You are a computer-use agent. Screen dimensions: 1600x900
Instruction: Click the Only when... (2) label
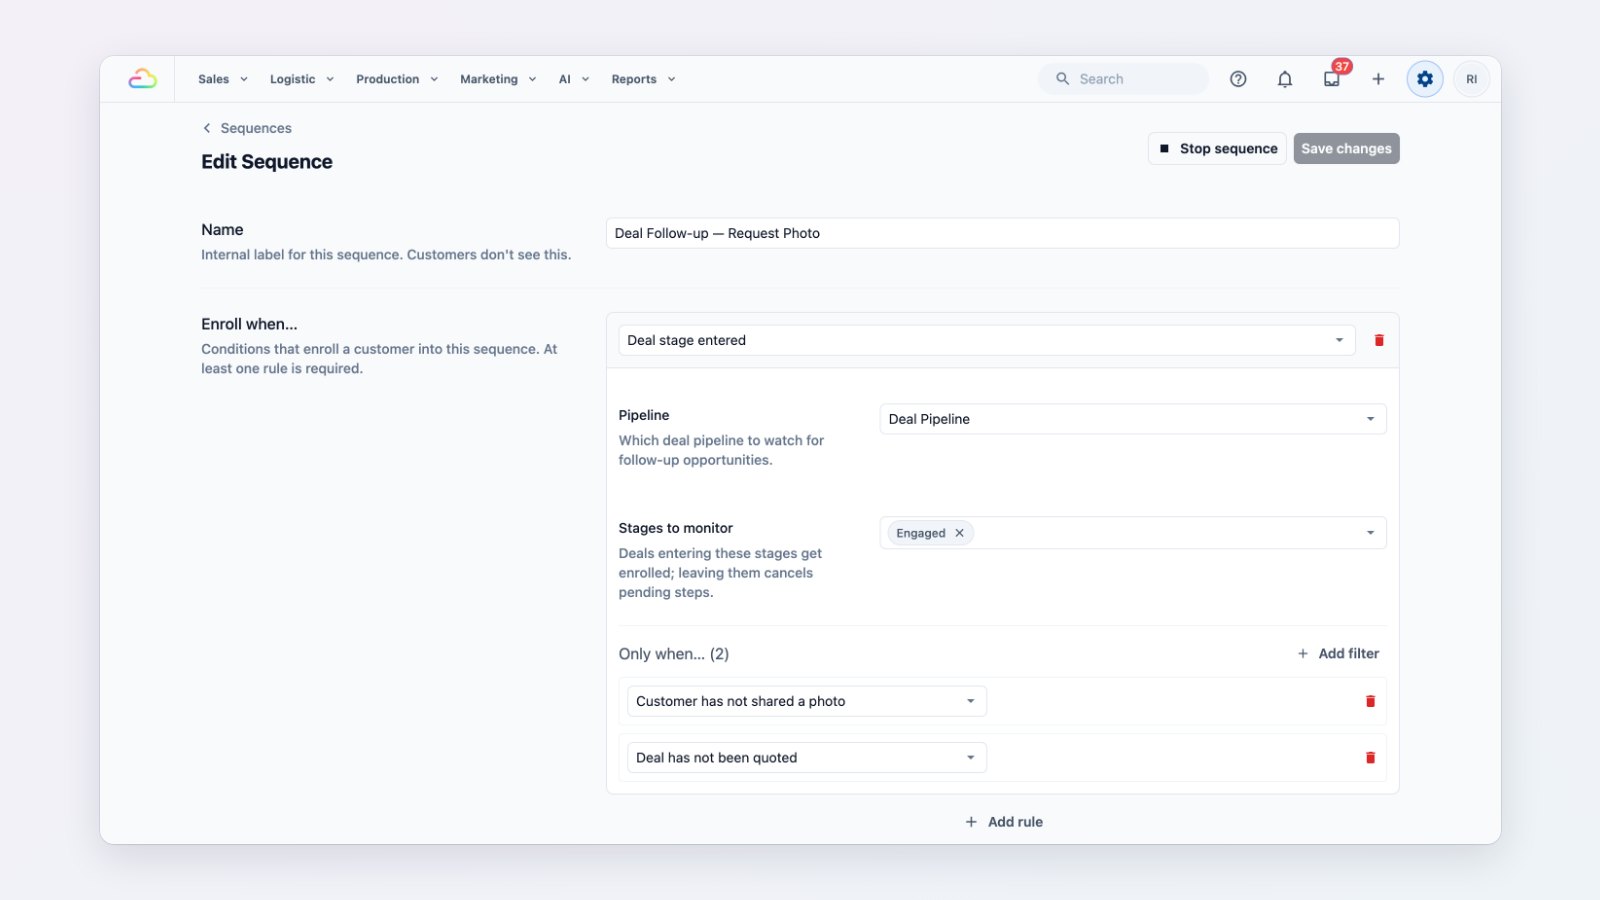coord(674,654)
